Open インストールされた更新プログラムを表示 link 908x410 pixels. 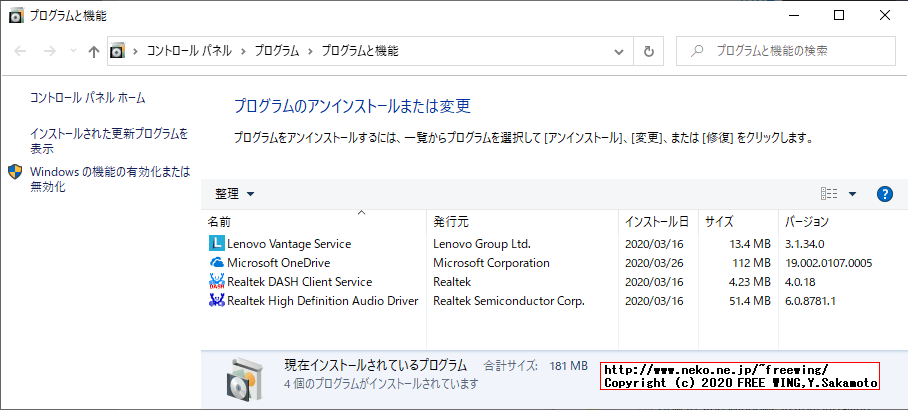point(109,141)
